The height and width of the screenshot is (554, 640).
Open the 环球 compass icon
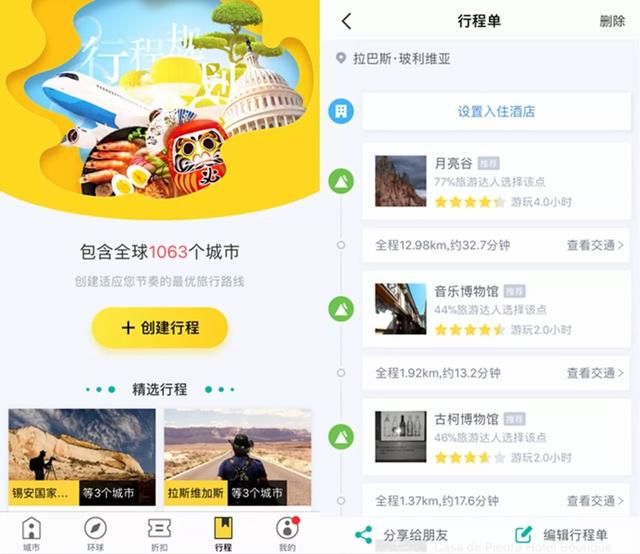[x=95, y=528]
